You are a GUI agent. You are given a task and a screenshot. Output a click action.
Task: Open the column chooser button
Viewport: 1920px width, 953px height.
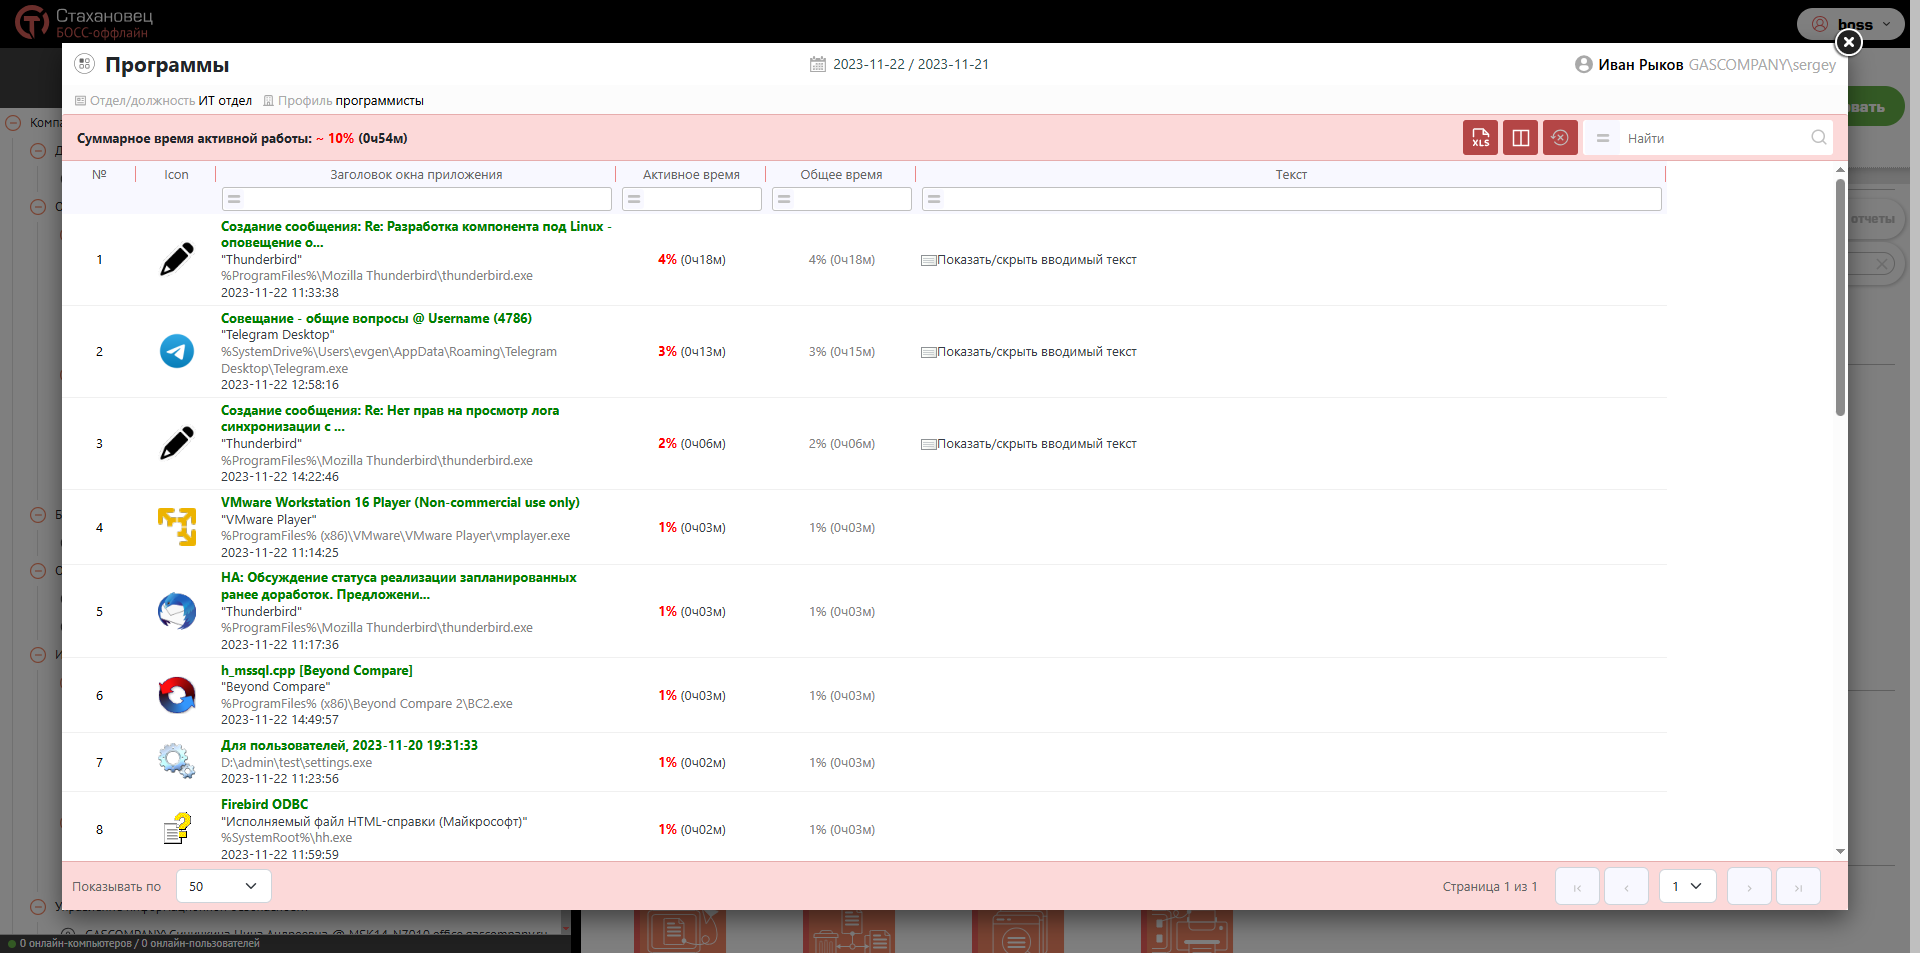coord(1520,138)
